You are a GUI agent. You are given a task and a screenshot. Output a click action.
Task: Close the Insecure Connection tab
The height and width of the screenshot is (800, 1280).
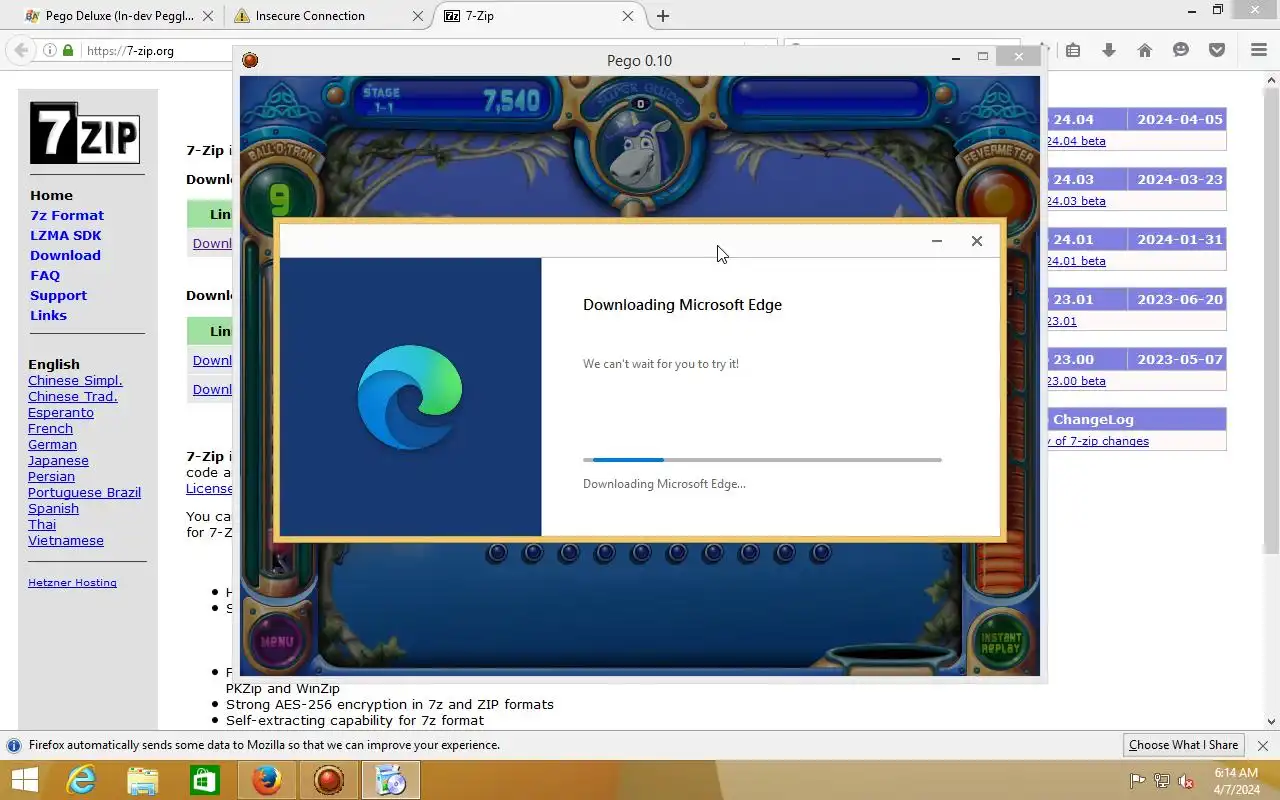pyautogui.click(x=420, y=16)
